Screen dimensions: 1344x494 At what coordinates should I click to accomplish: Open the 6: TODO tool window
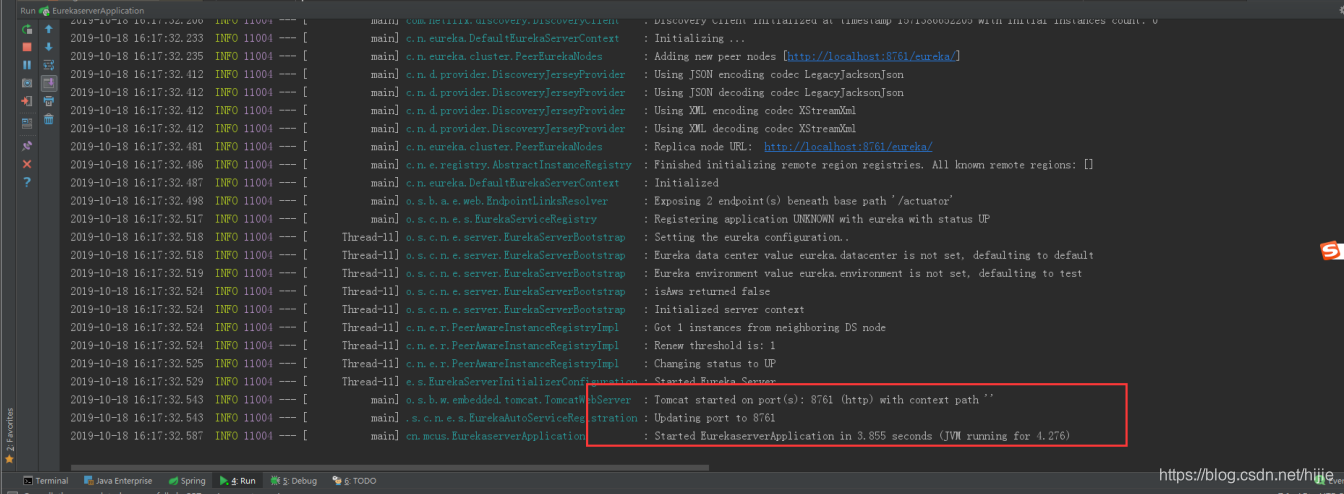(354, 481)
